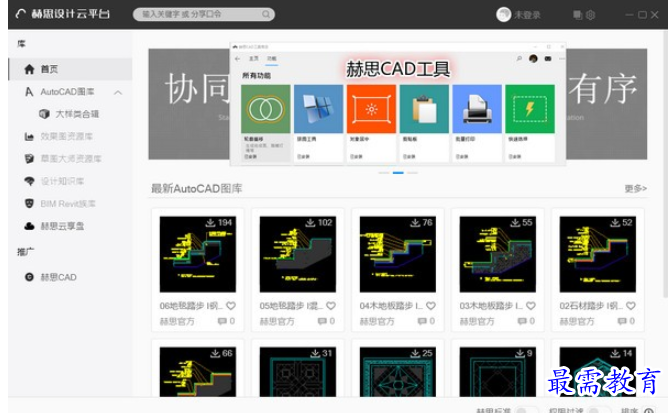Click download icon showing 194 downloads
The image size is (669, 413).
coord(210,223)
